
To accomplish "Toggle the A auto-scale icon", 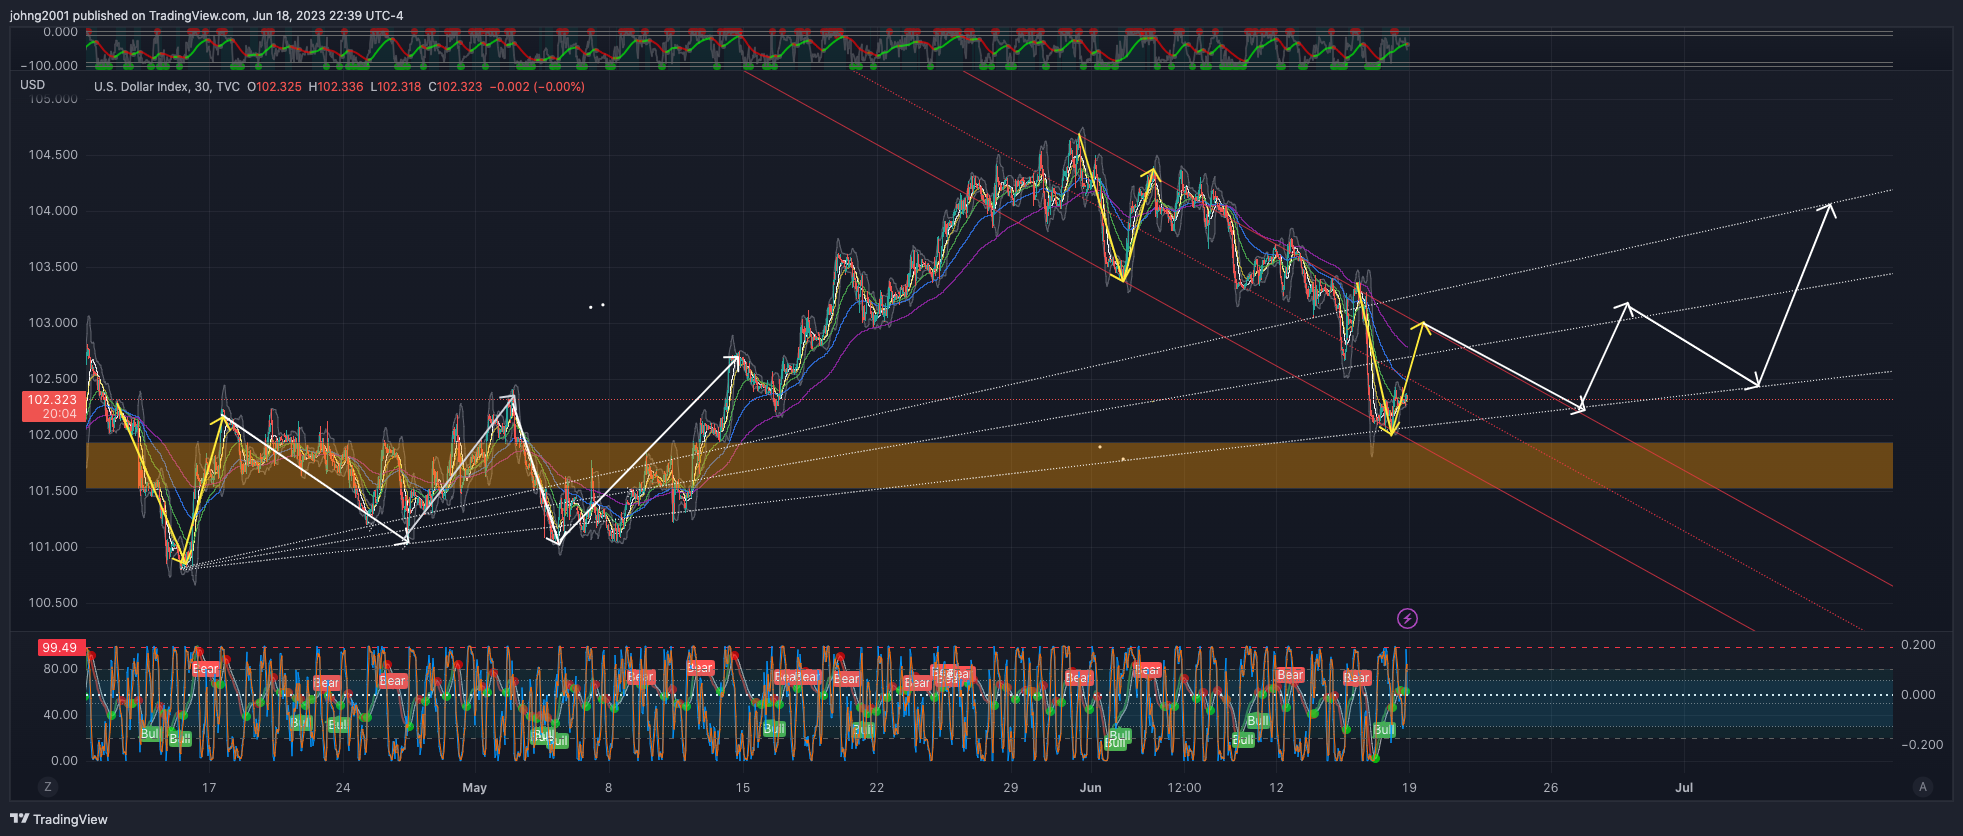I will 1922,787.
